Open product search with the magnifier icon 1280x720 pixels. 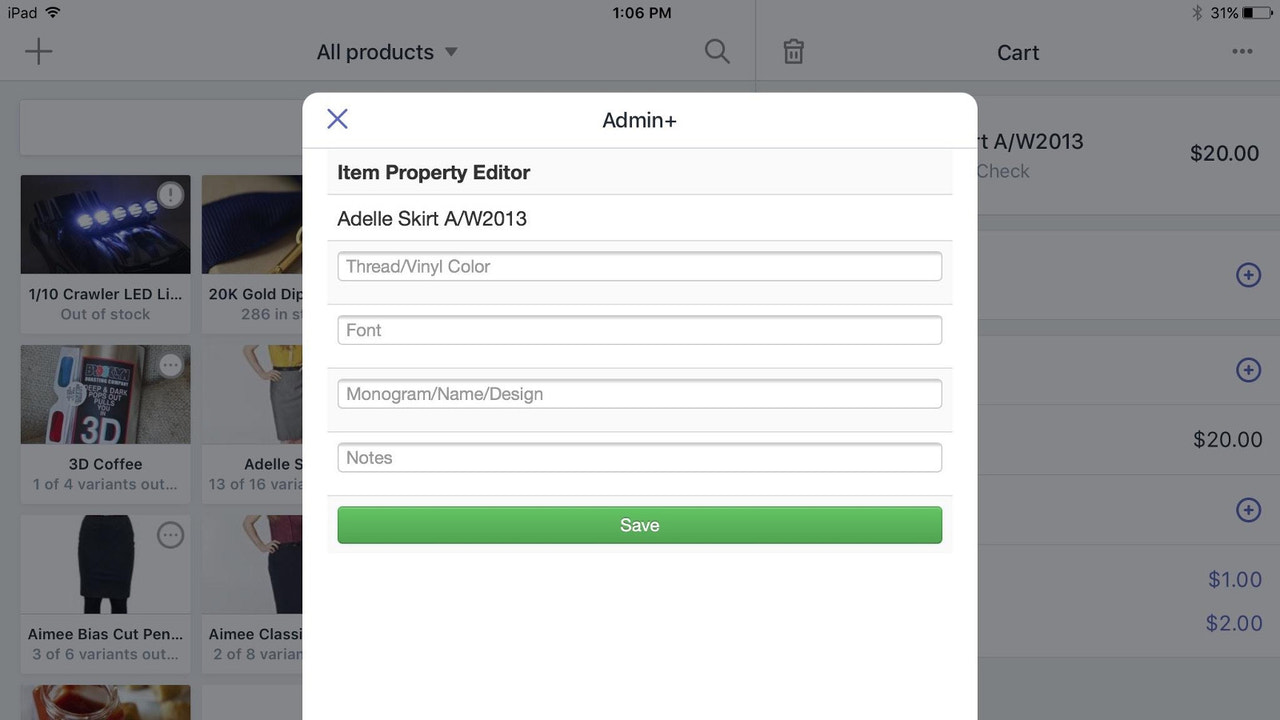point(716,51)
